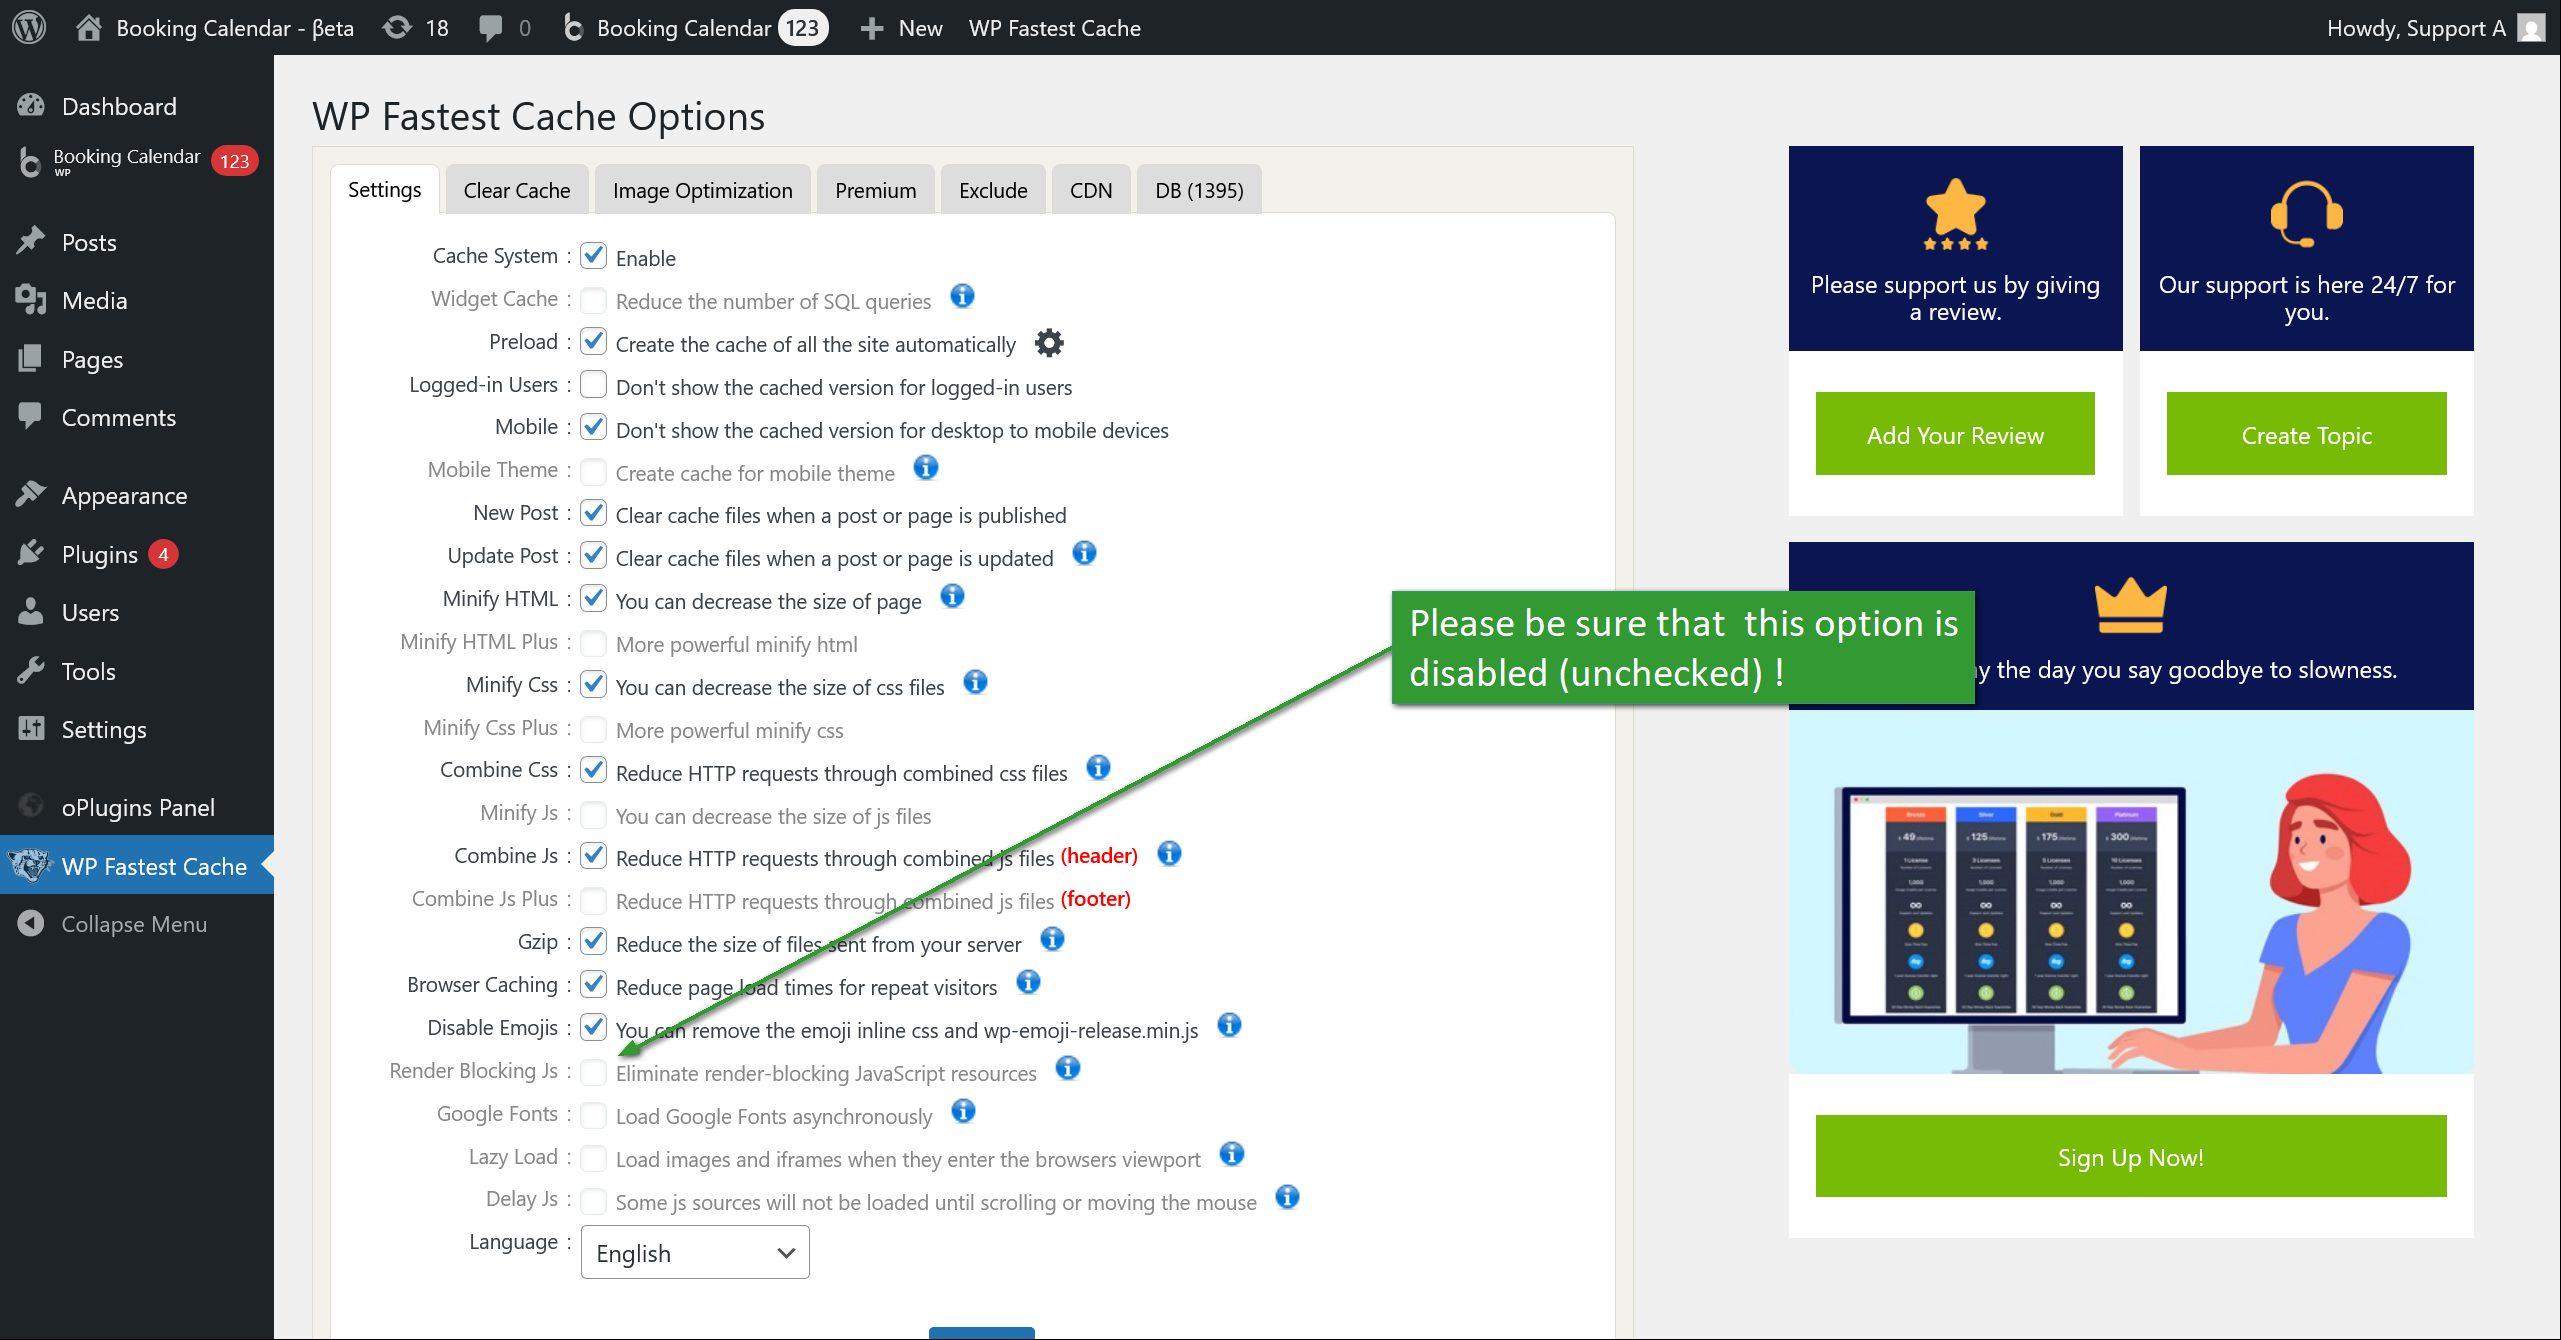
Task: Click info icon for Render Blocking Js
Action: click(x=1068, y=1068)
